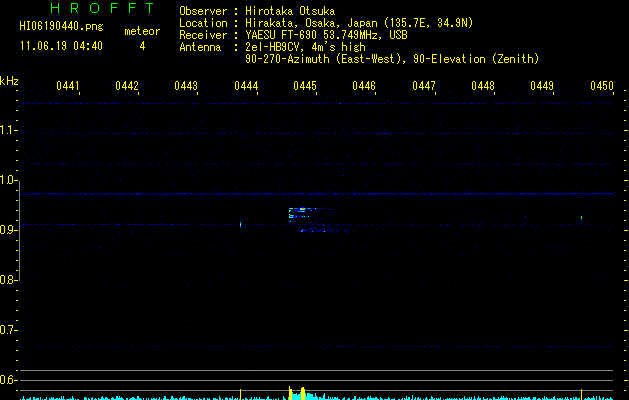Click the date stamp 11.06.19 04:40
Viewport: 629px width, 400px height.
(x=61, y=46)
